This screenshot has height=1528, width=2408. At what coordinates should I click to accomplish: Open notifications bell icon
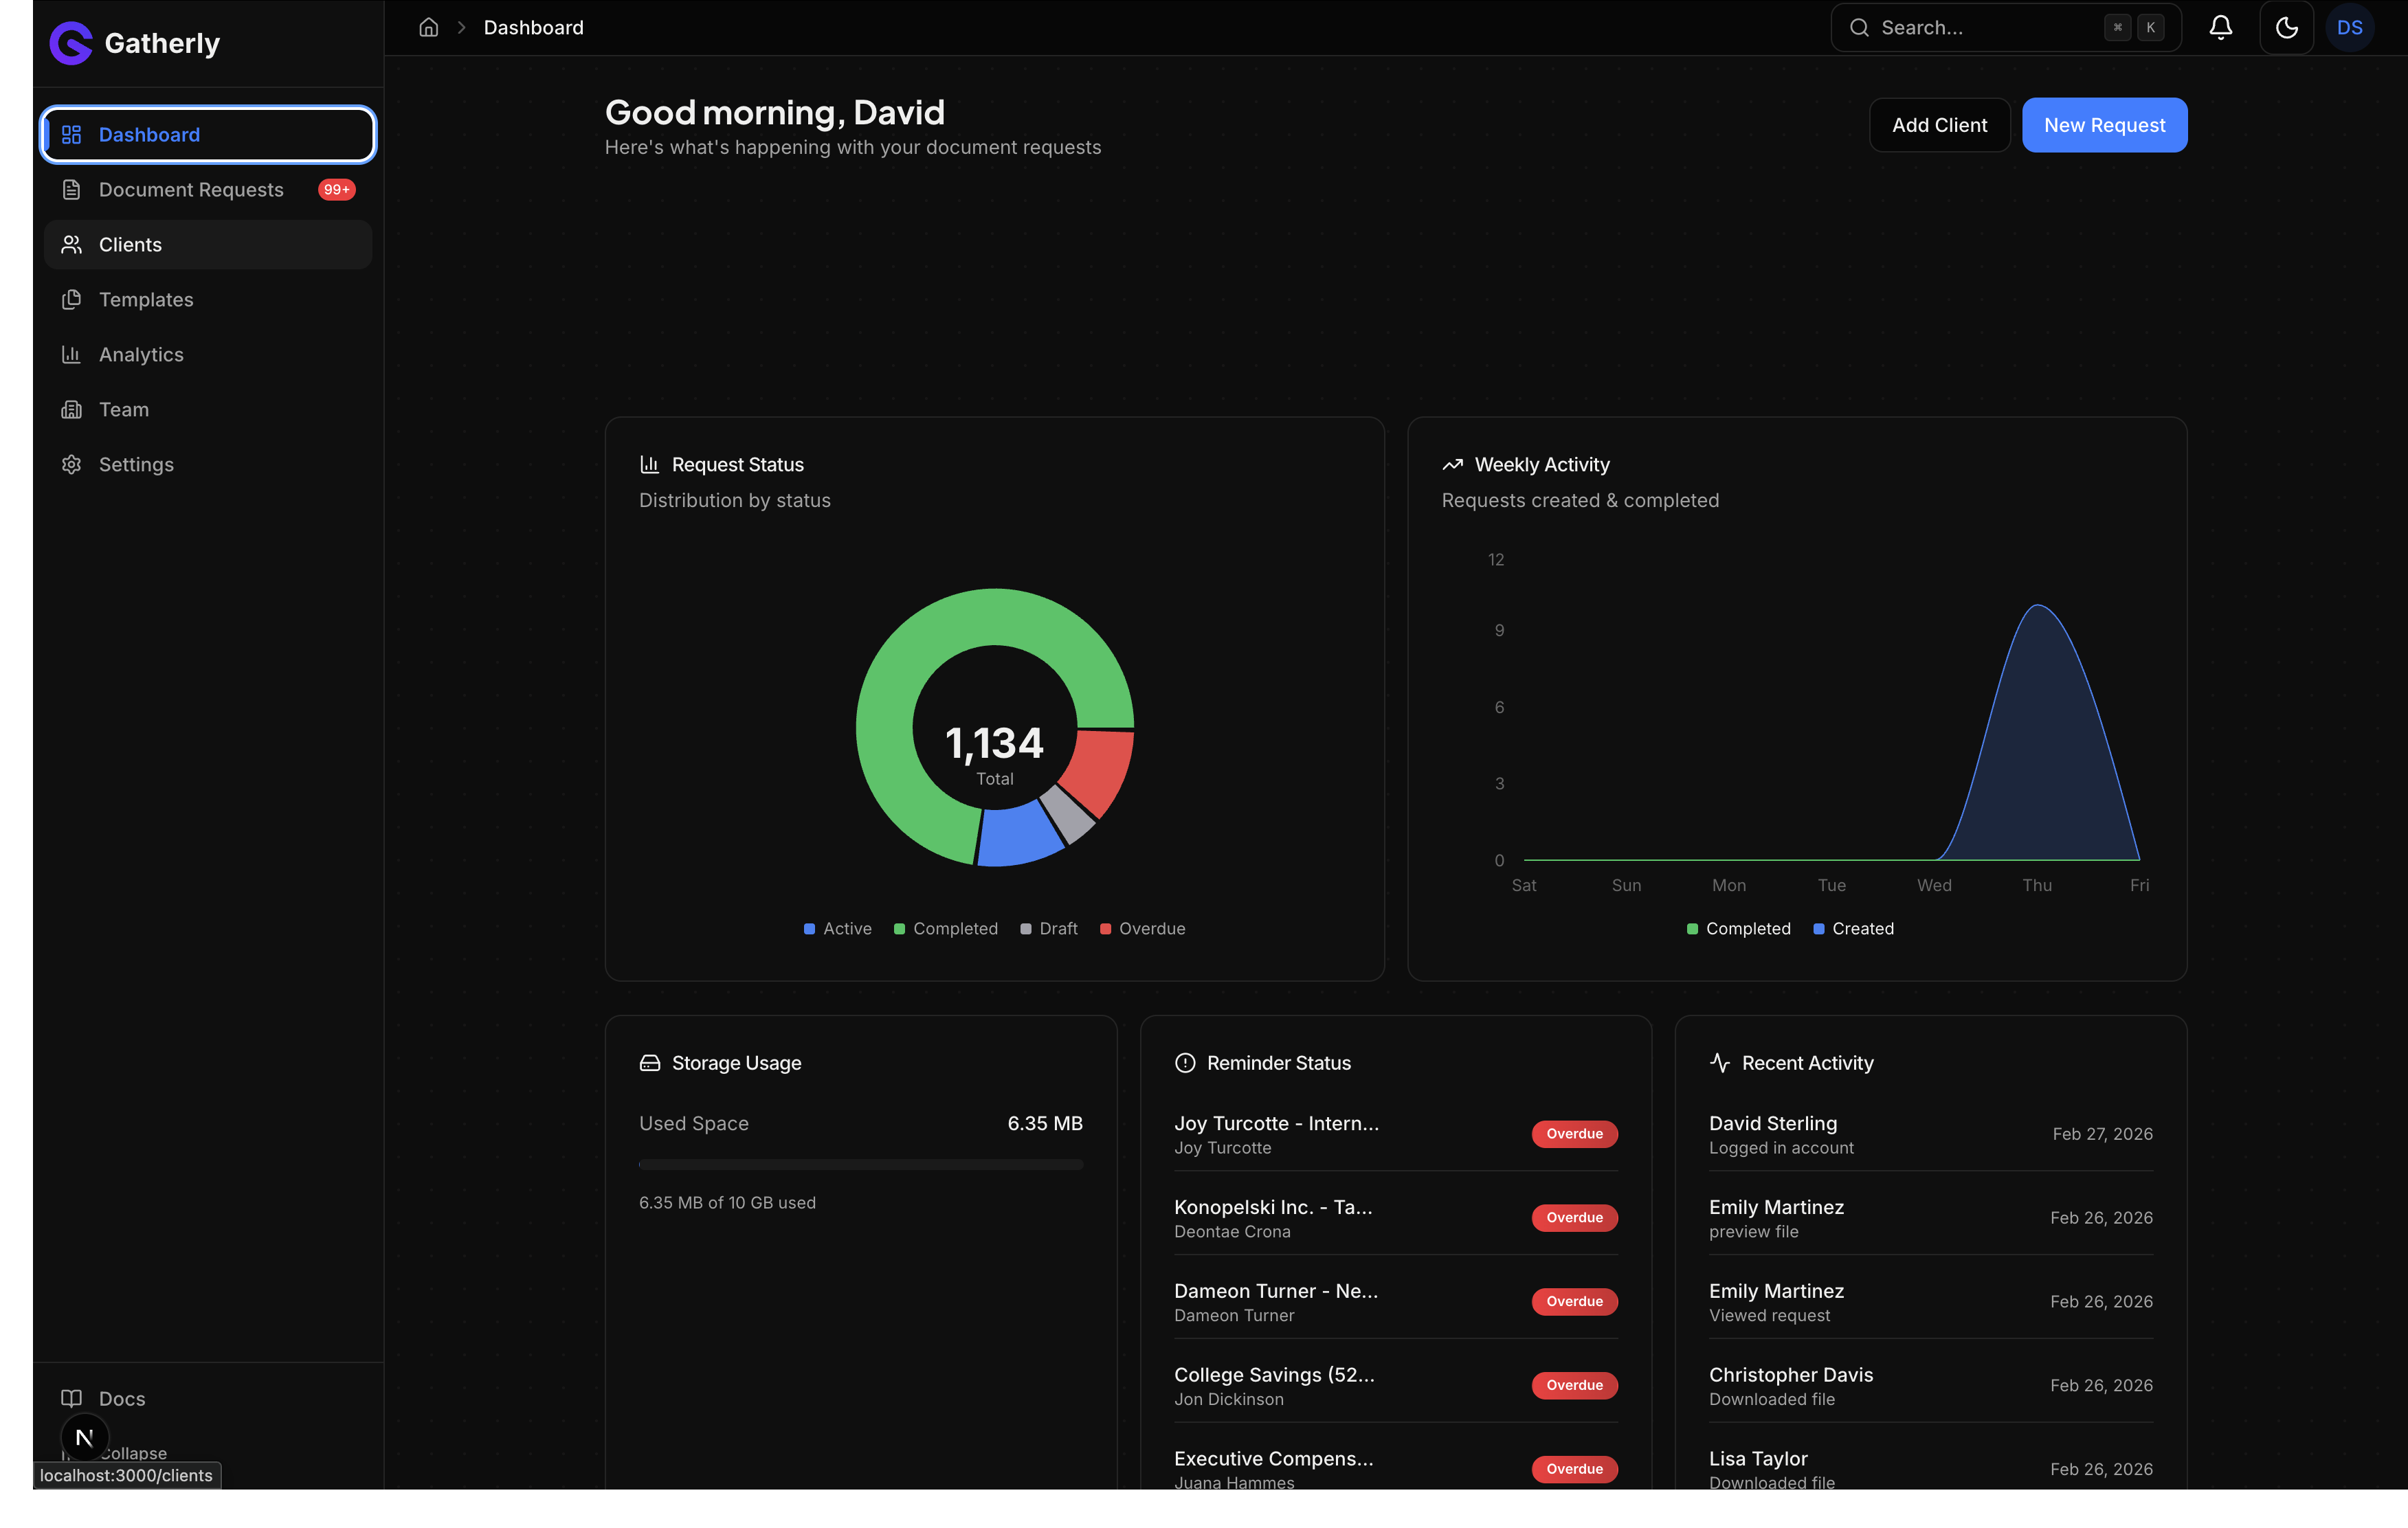coord(2220,27)
